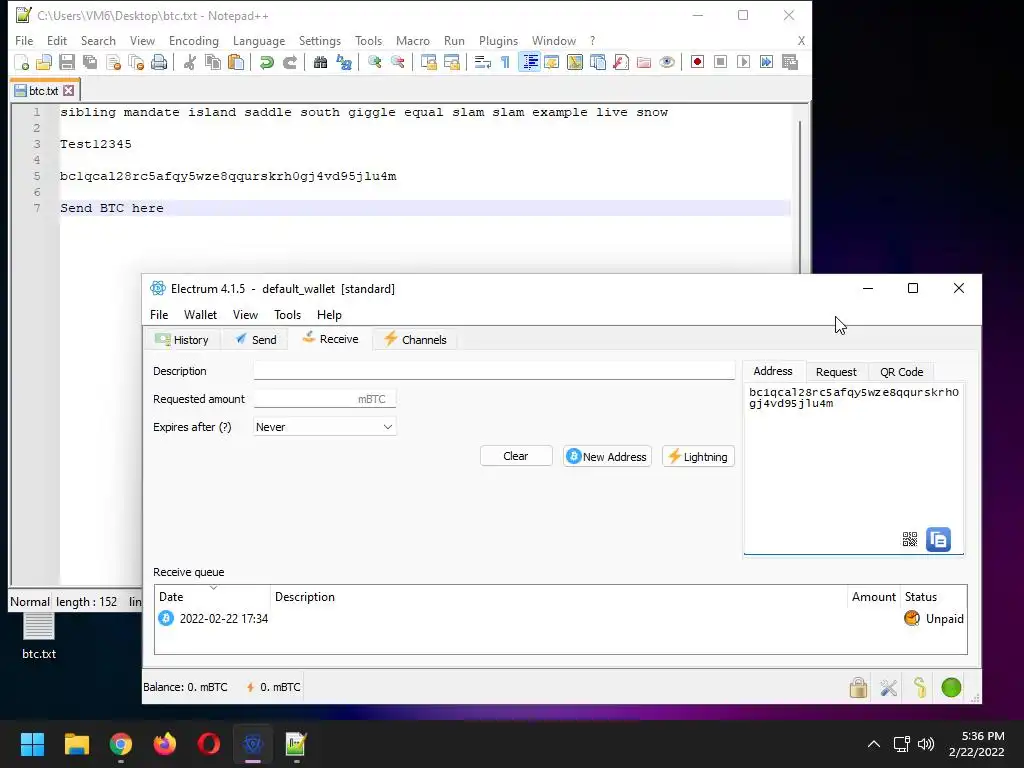This screenshot has width=1024, height=768.
Task: Toggle Monitoring eye icon in Notepad++
Action: coord(667,62)
